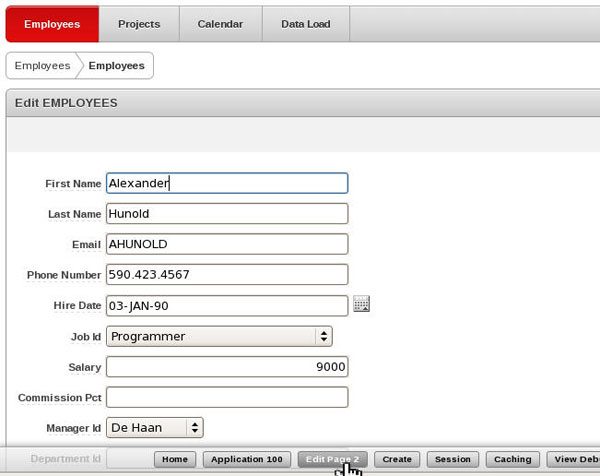
Task: Open the Job Id dropdown
Action: 219,336
